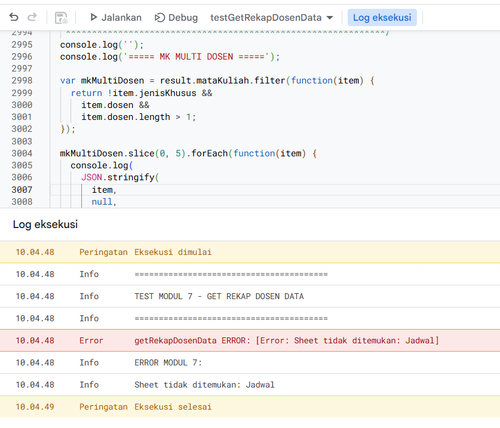Viewport: 500px width, 428px height.
Task: Run the script with Jalankan
Action: pos(115,17)
